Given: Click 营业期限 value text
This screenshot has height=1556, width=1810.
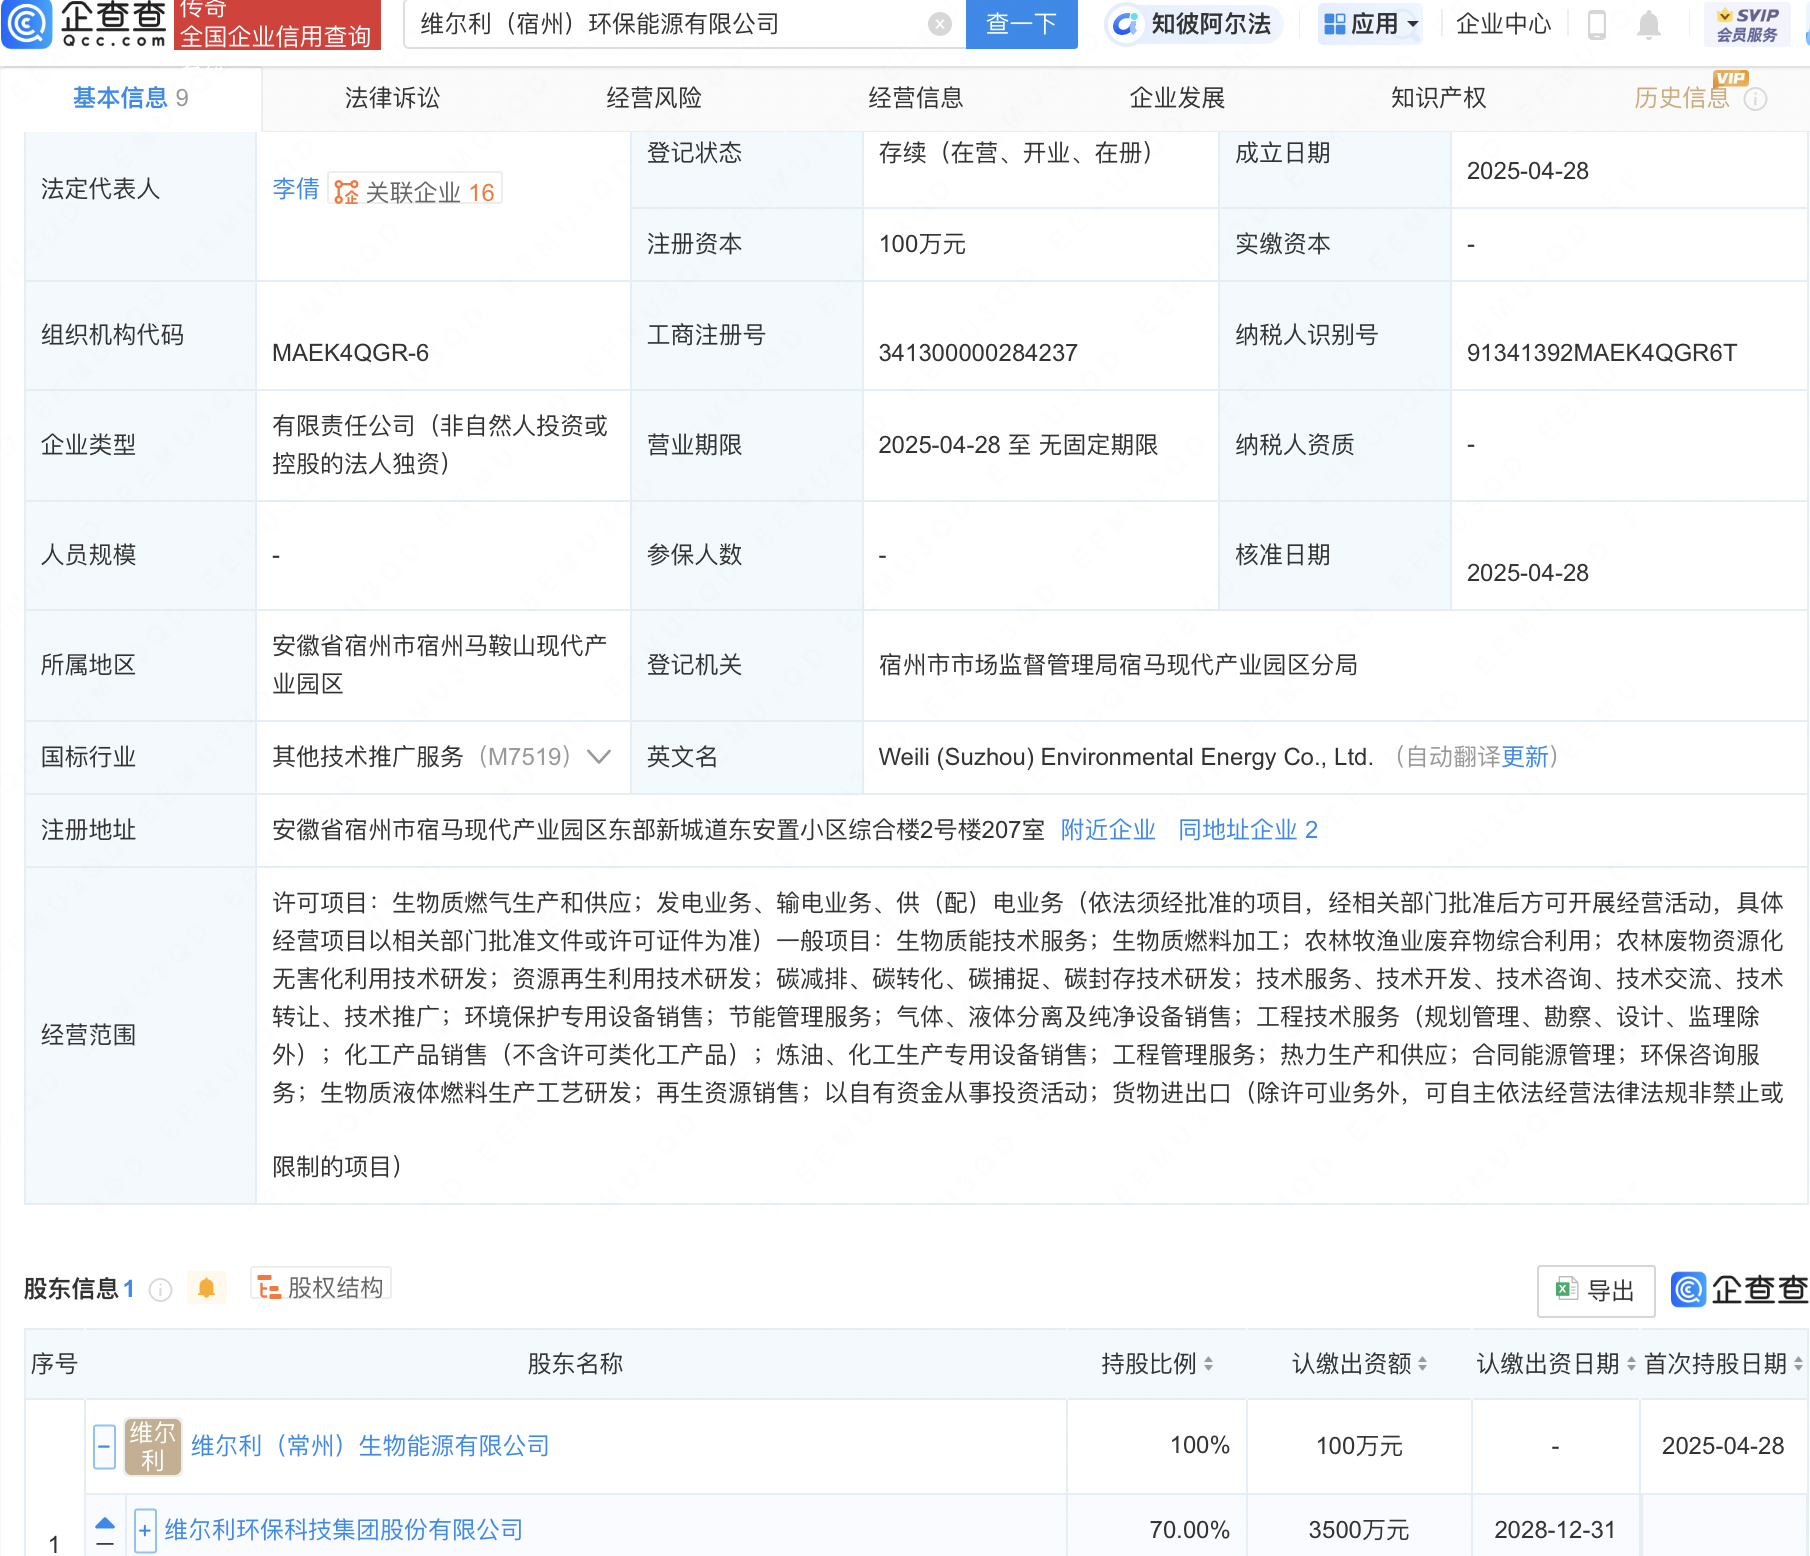Looking at the screenshot, I should (x=1018, y=445).
